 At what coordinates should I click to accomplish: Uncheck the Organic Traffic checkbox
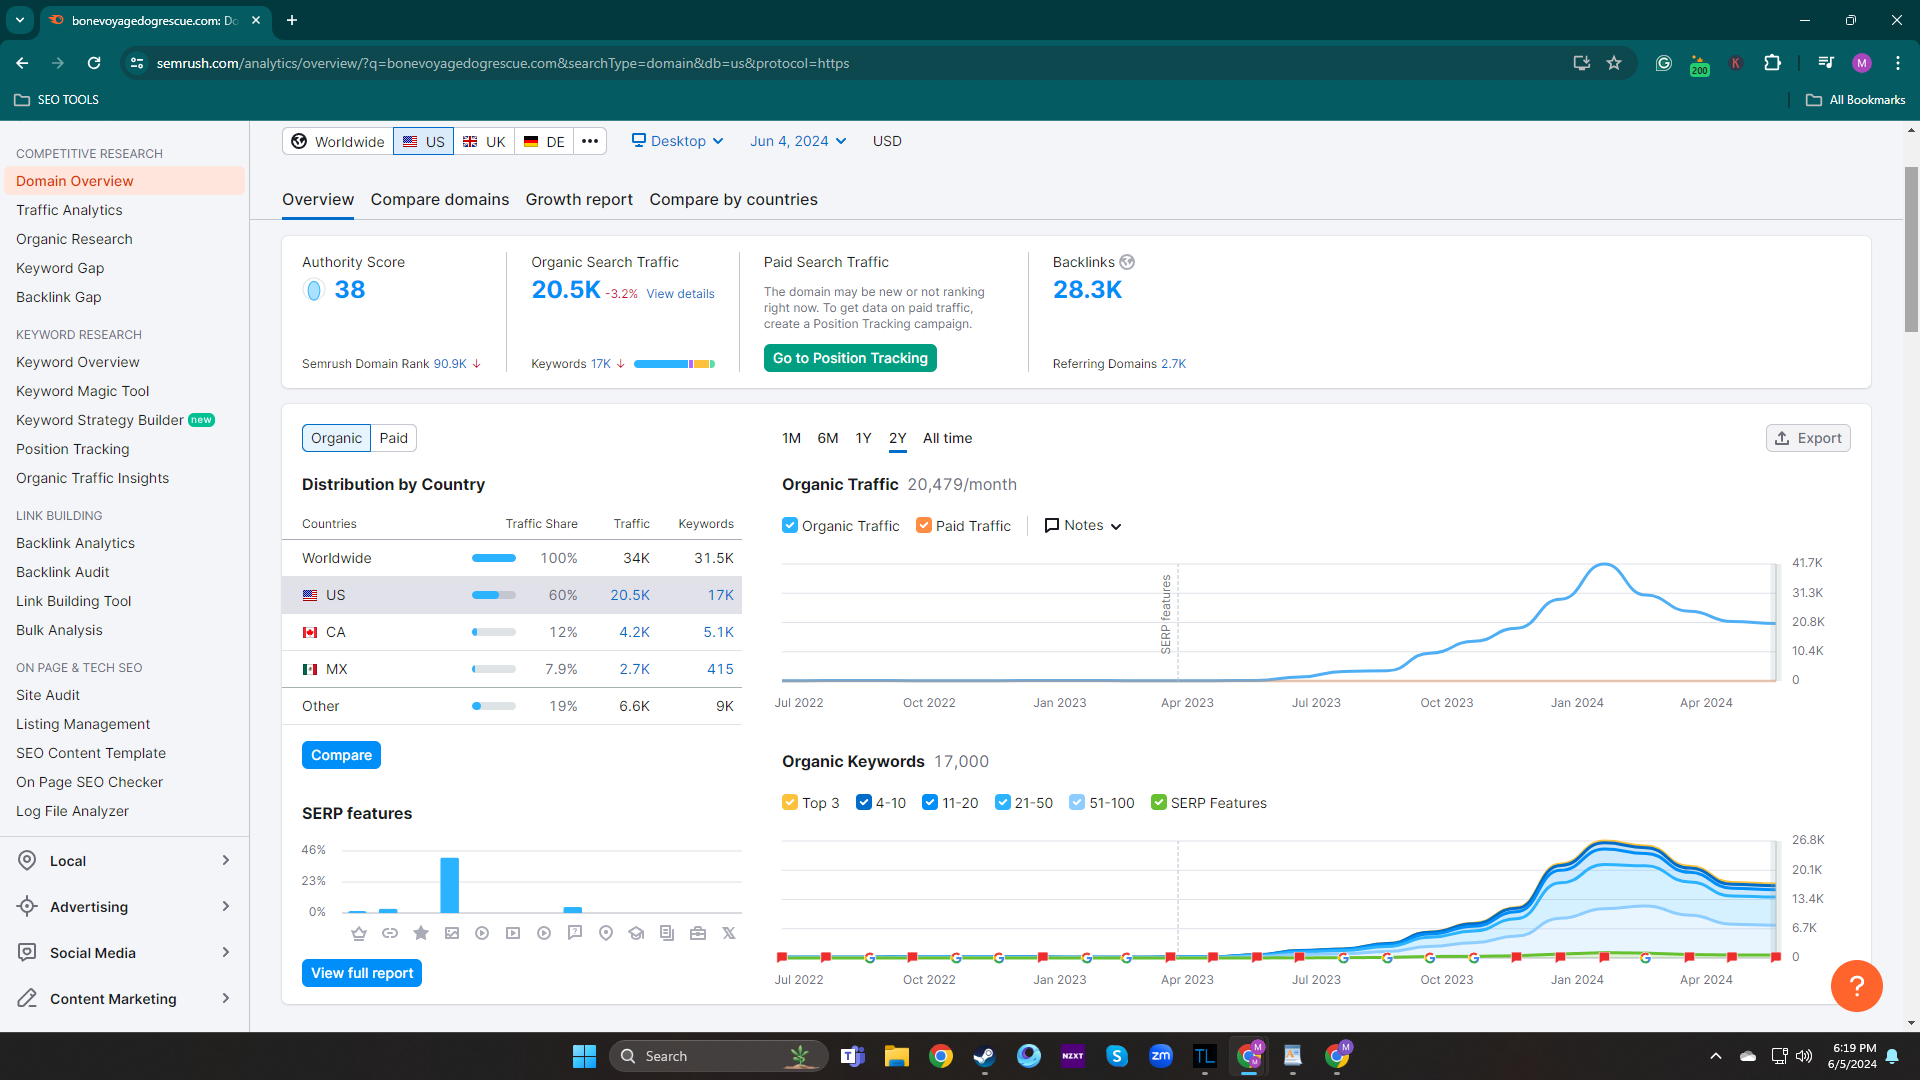[790, 526]
